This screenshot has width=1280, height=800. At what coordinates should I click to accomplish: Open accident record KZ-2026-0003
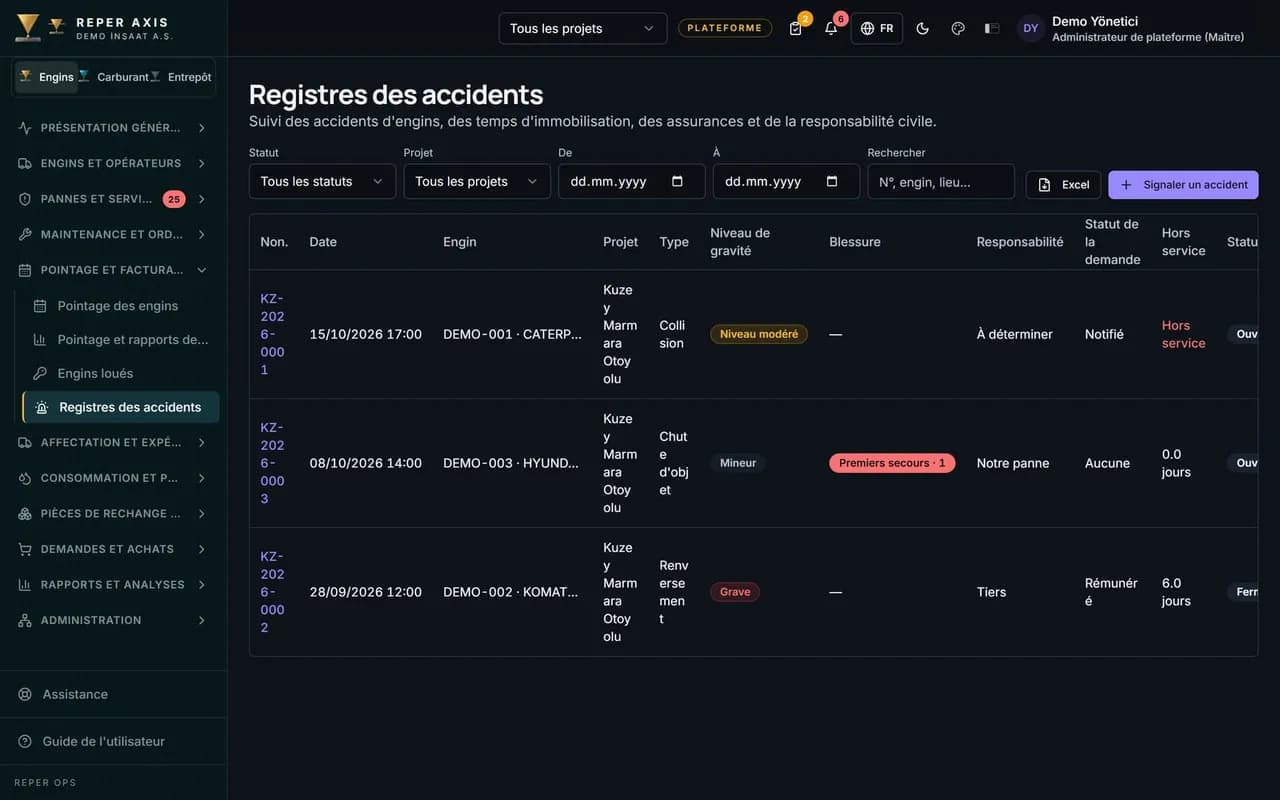point(272,463)
